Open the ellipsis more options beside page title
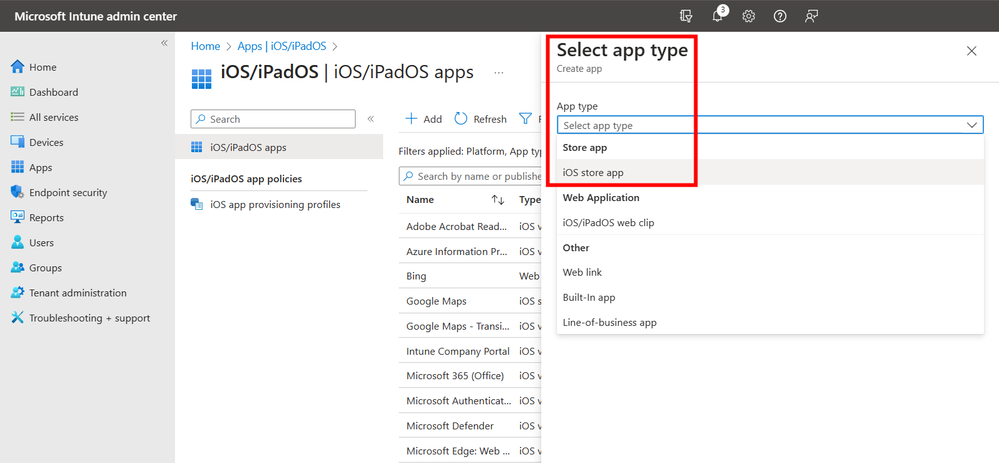The width and height of the screenshot is (999, 463). [x=499, y=73]
